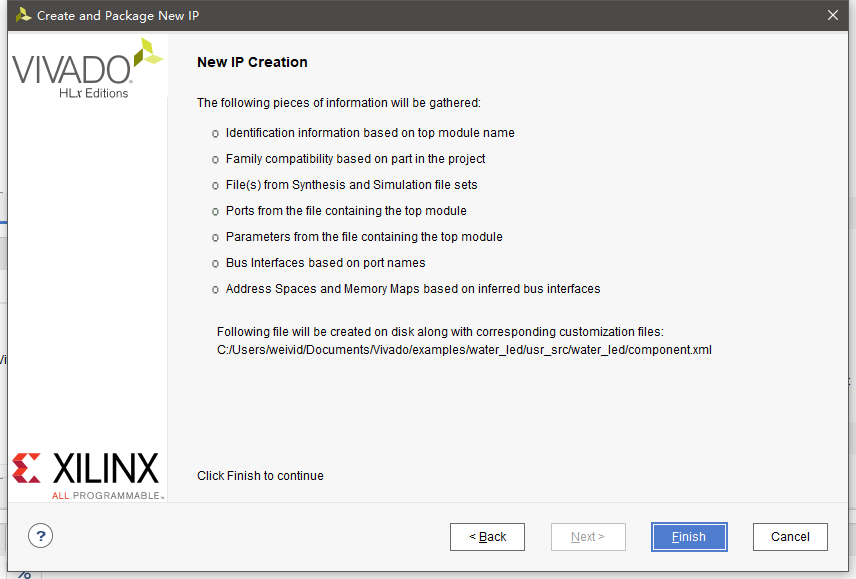This screenshot has height=579, width=856.
Task: Click 'File(s) from Synthesis and Simulation file sets'
Action: coord(352,185)
